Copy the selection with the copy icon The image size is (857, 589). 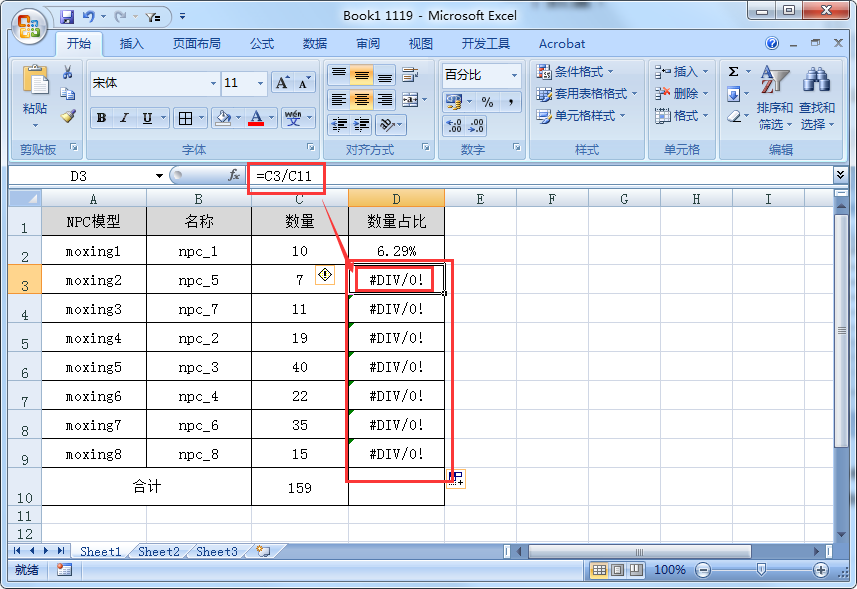pos(68,94)
